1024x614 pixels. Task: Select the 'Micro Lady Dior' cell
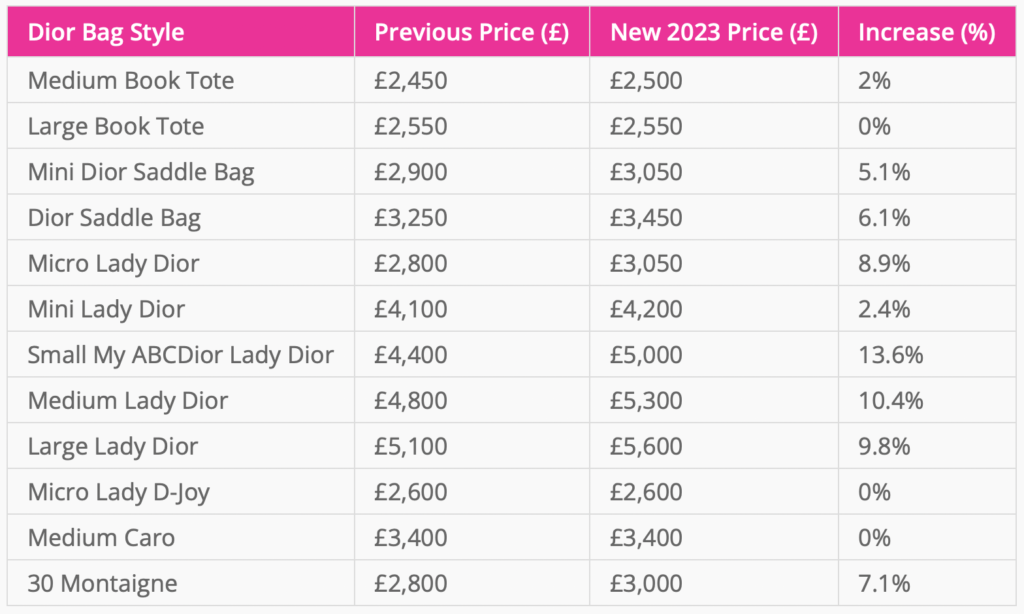114,264
